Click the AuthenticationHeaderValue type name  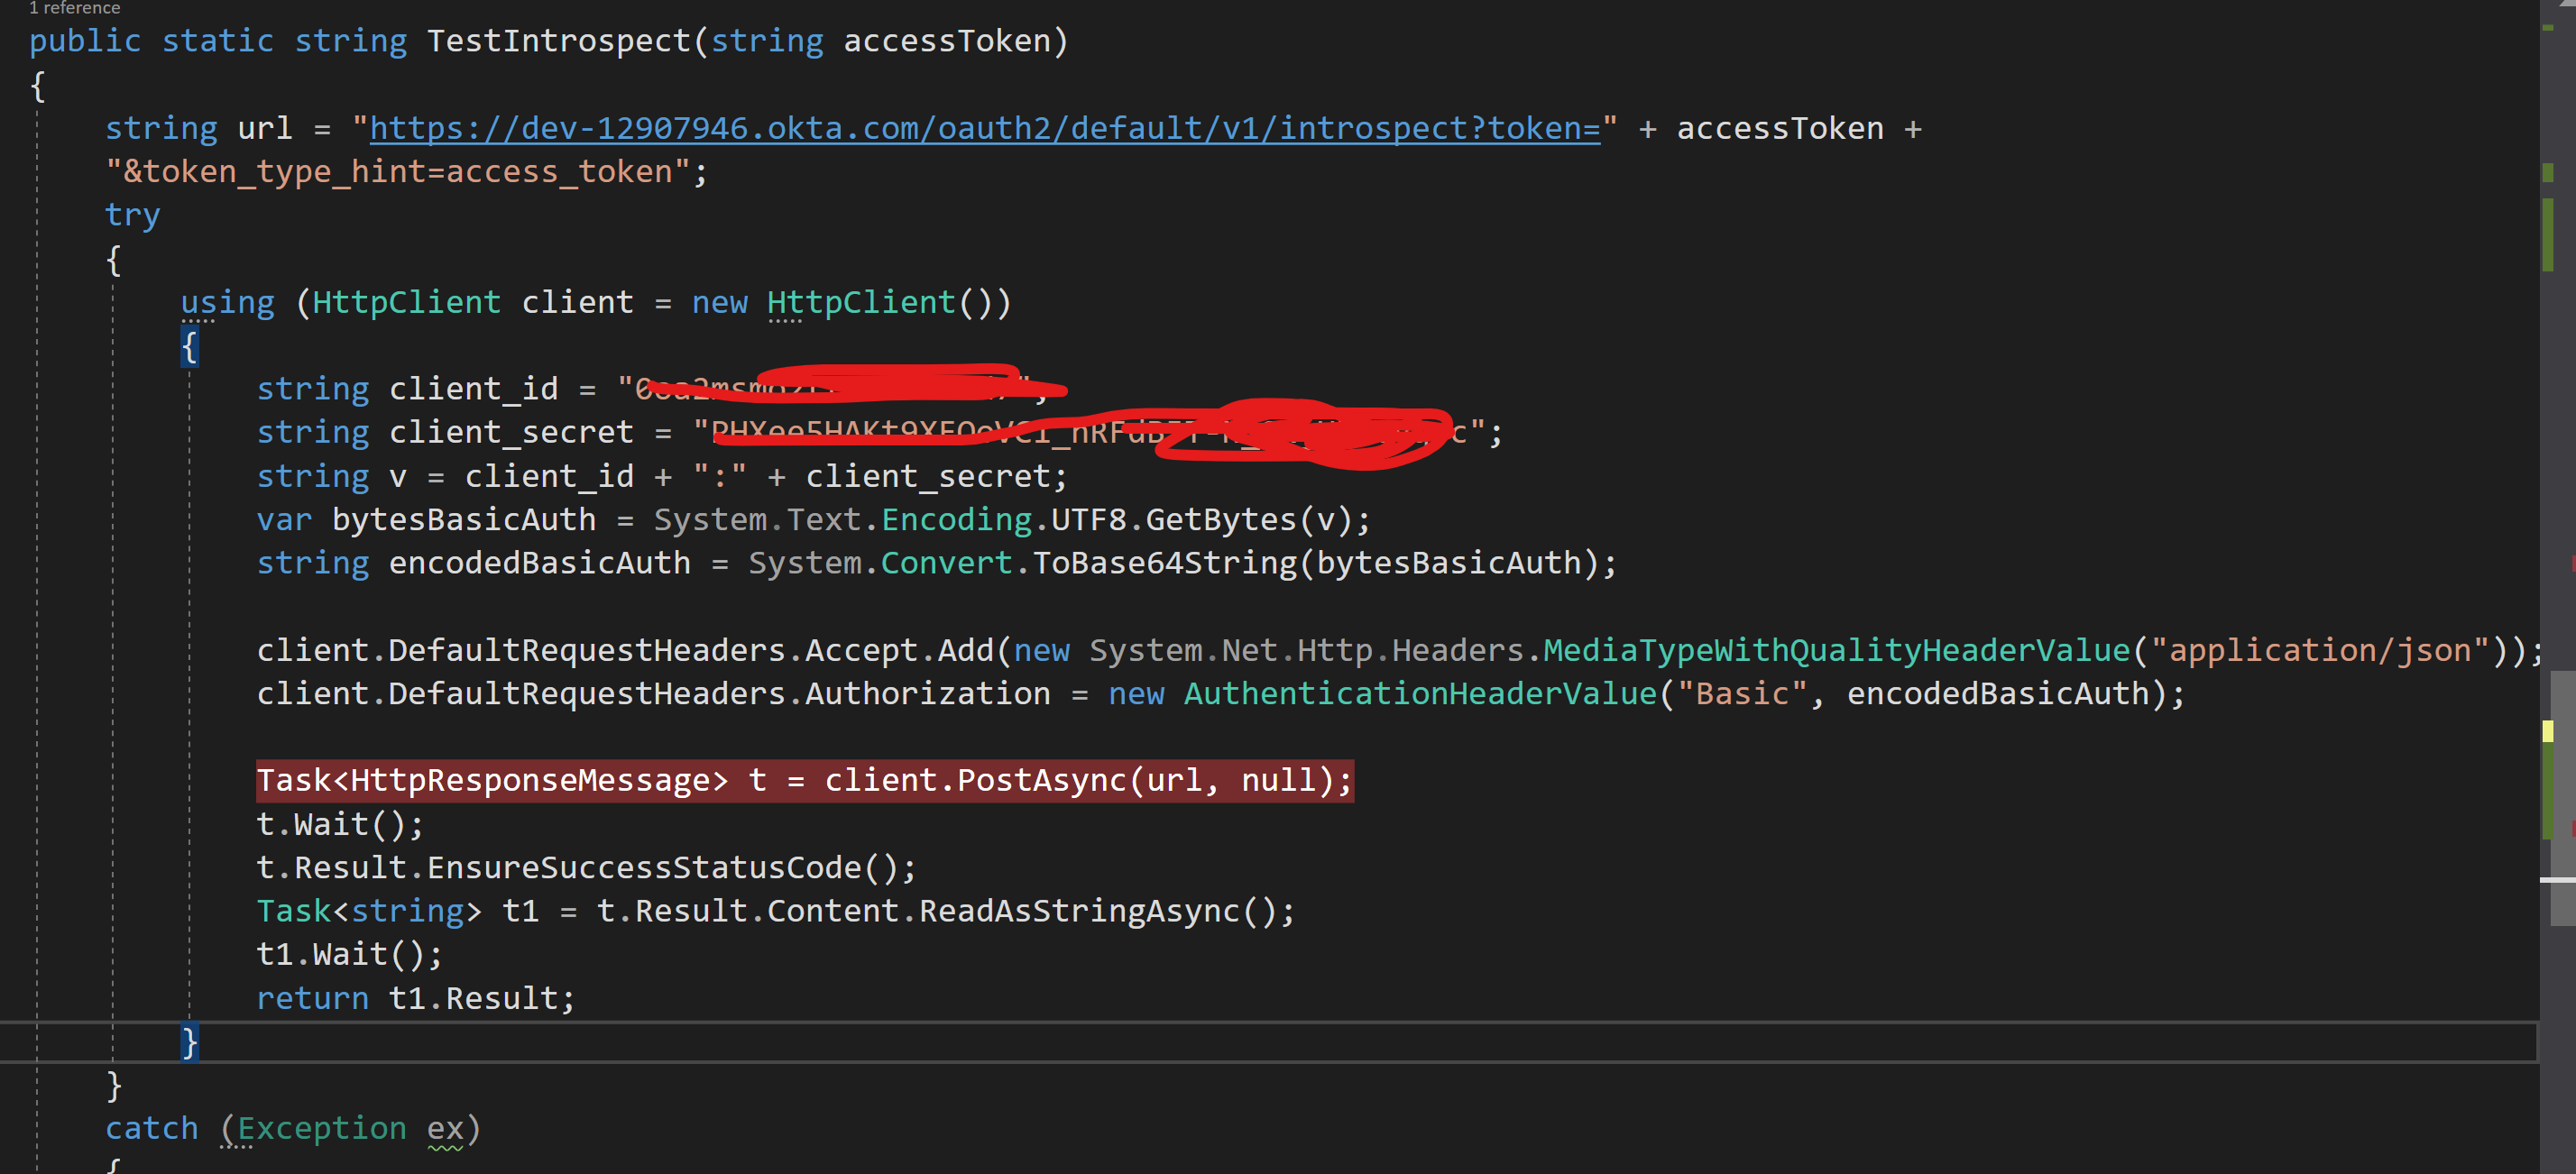click(x=1420, y=694)
